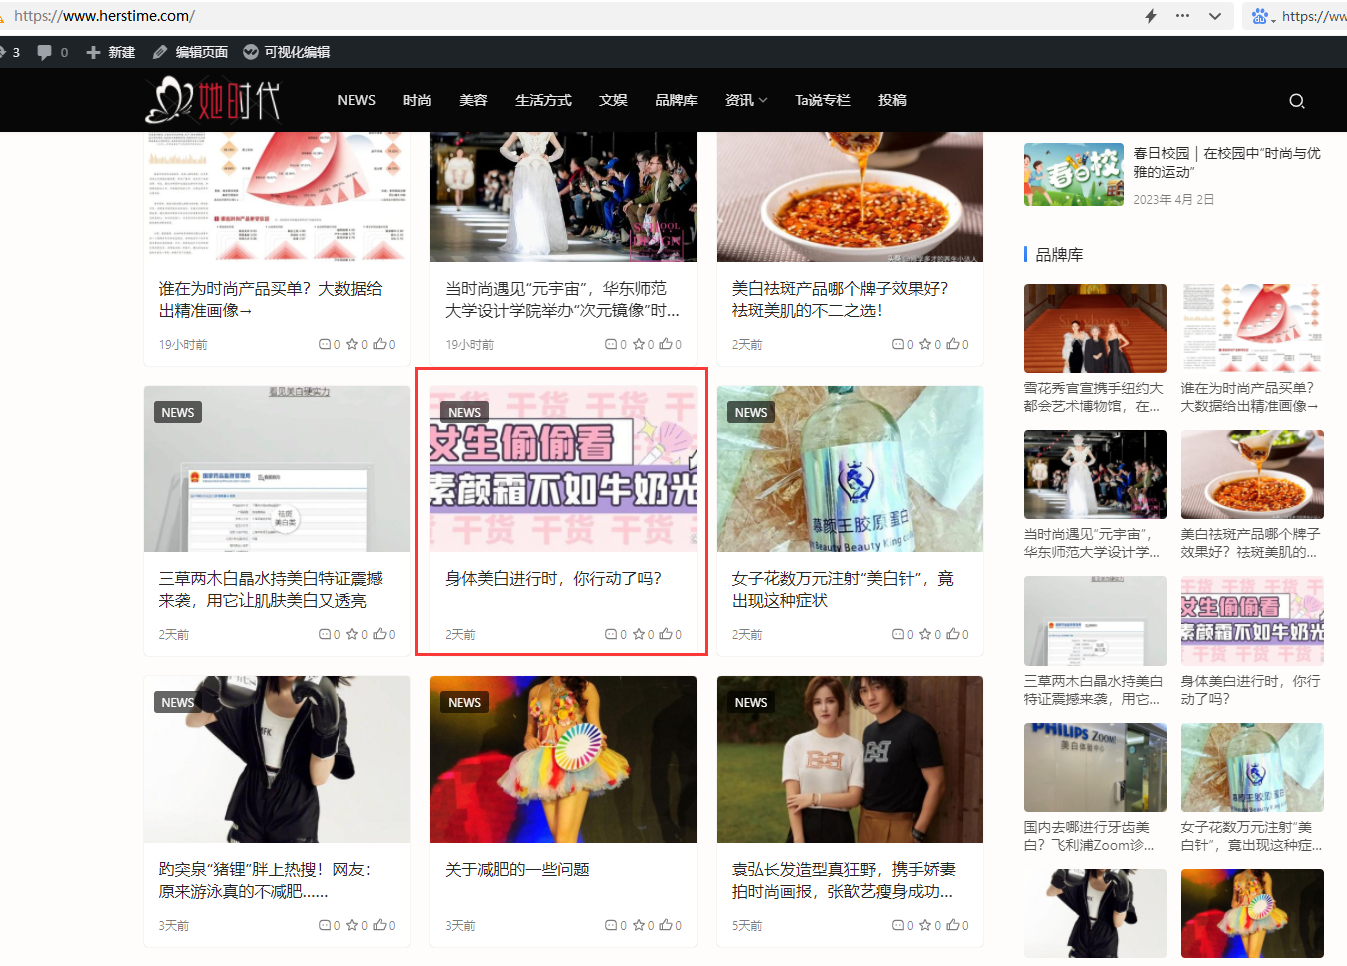Open 关于减肥的一些问题 article title
The height and width of the screenshot is (966, 1347).
517,869
